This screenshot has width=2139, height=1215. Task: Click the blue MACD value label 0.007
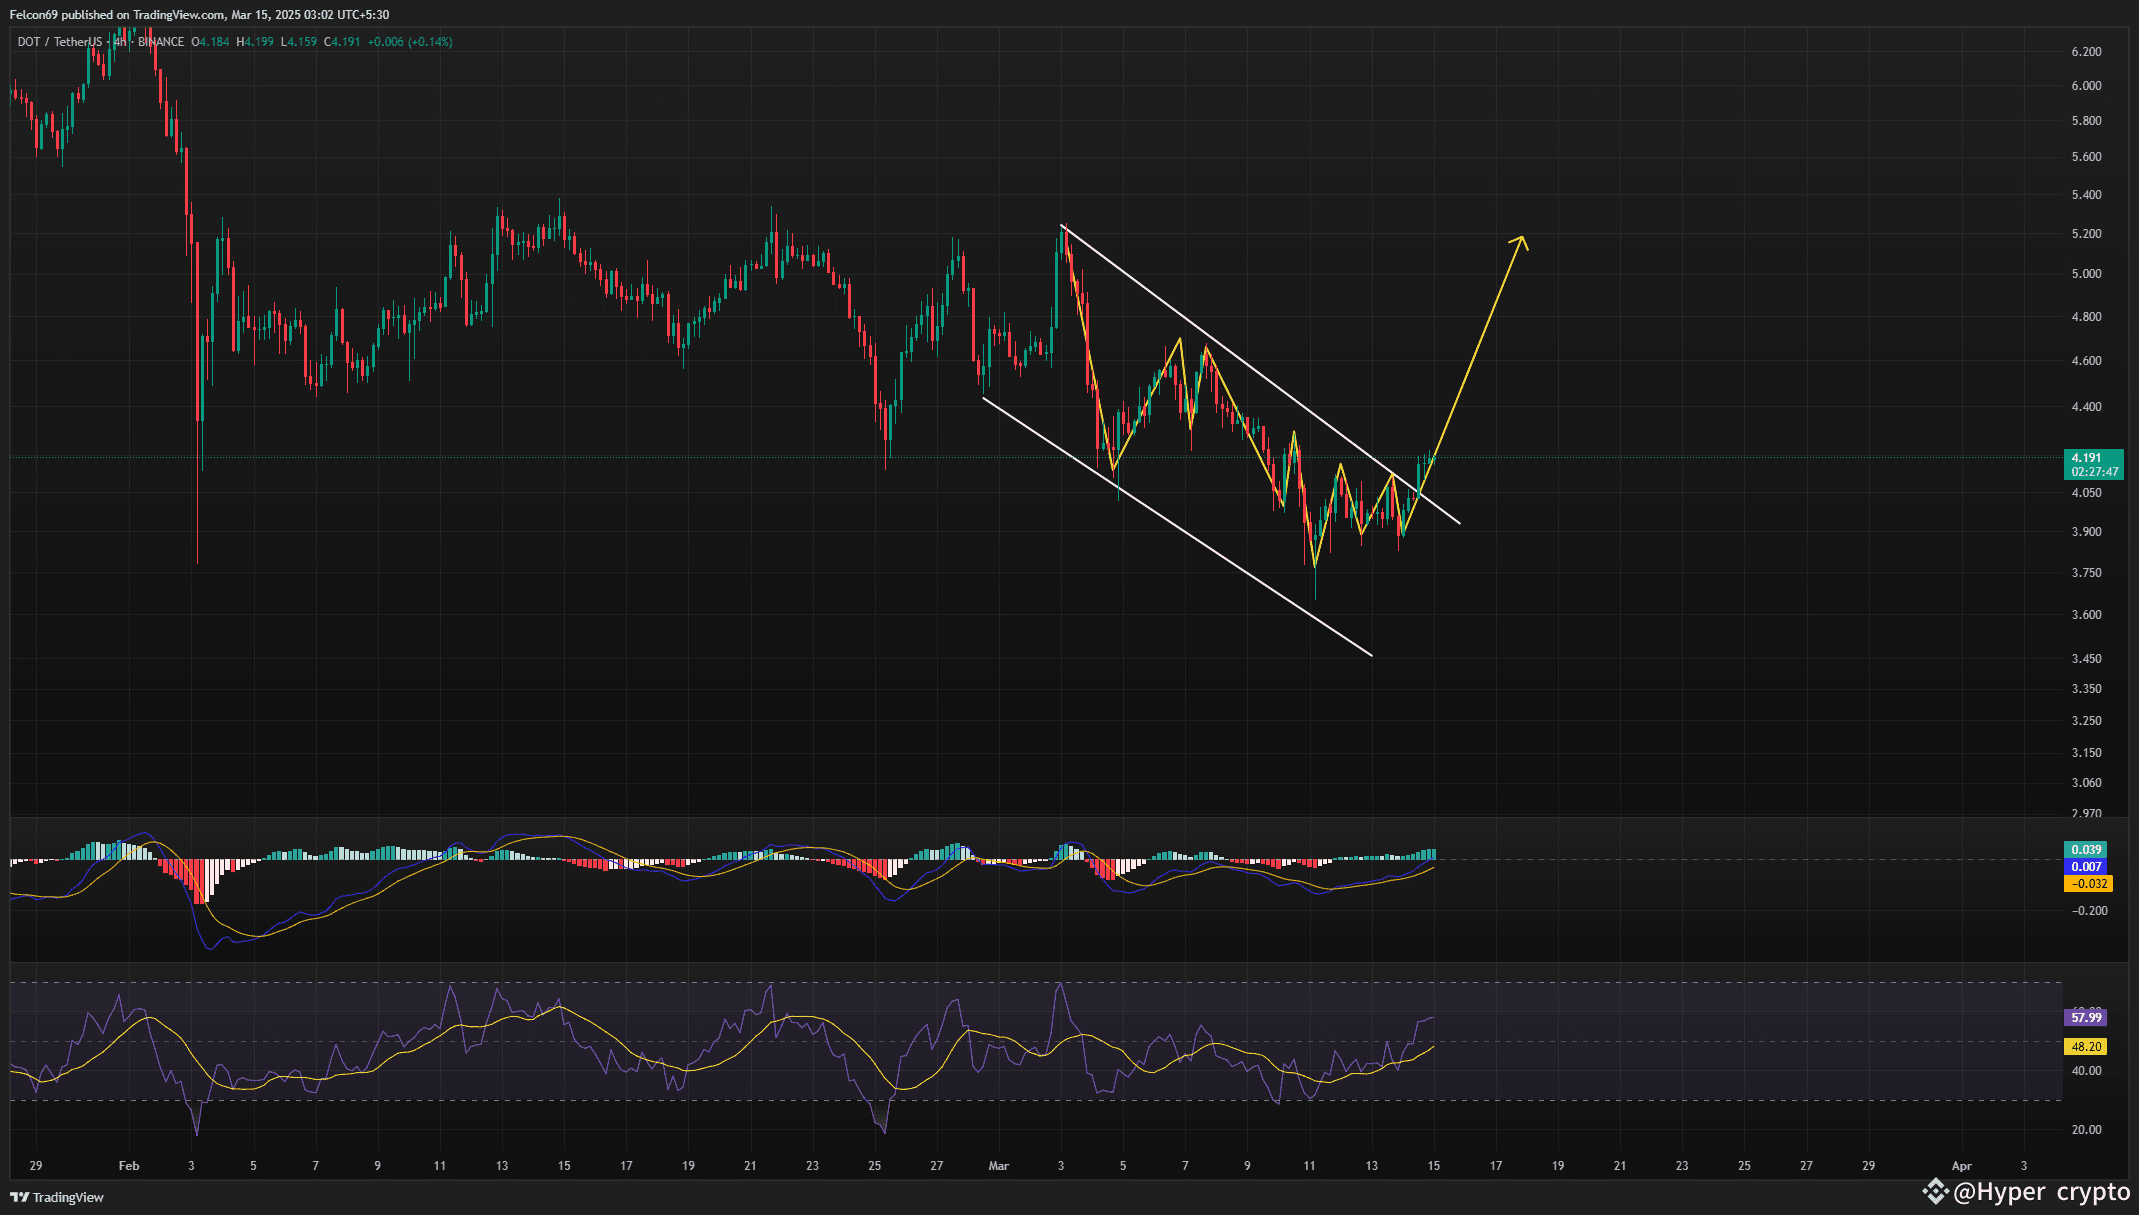click(x=2086, y=867)
